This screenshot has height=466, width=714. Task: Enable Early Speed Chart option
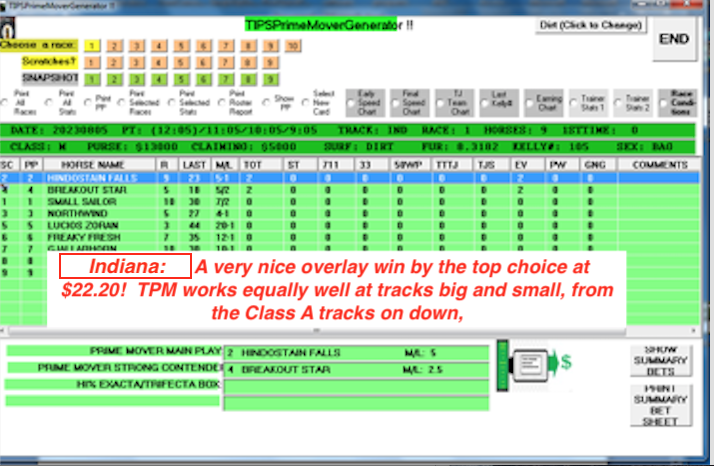click(x=365, y=103)
